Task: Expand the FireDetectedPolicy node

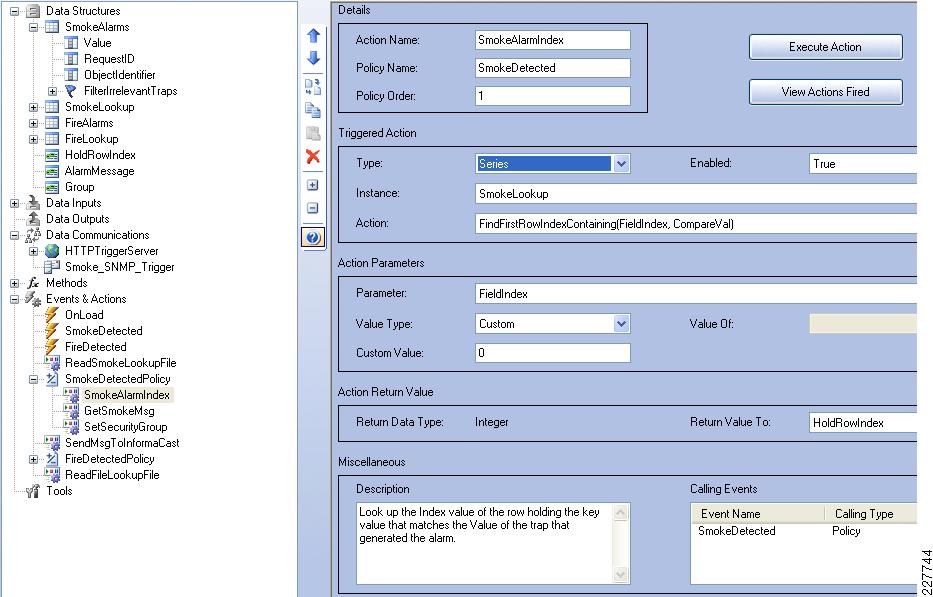Action: tap(33, 460)
